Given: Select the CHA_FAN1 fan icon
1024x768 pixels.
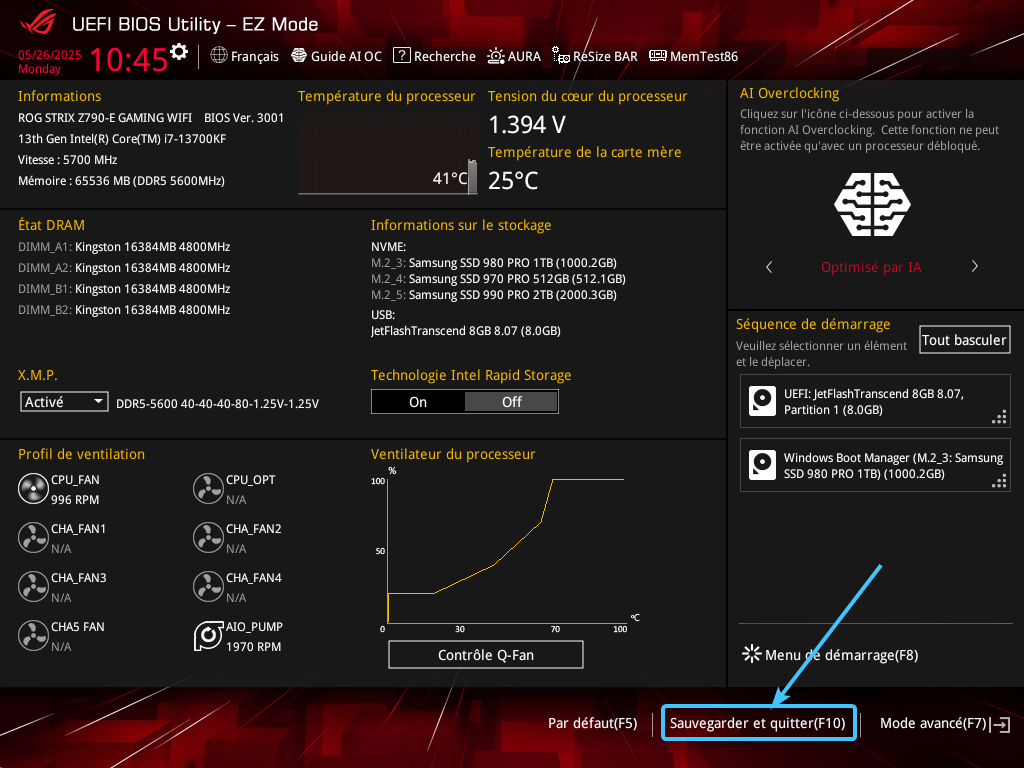Looking at the screenshot, I should click(33, 537).
